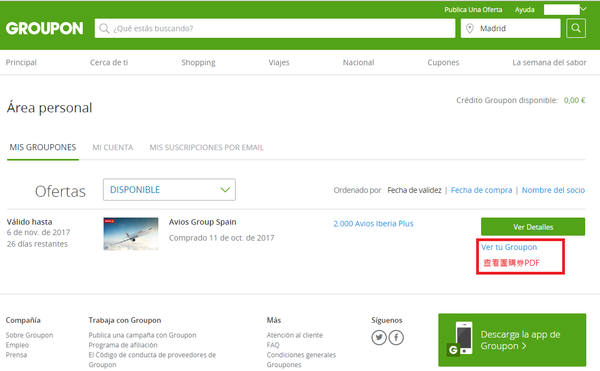The image size is (600, 371).
Task: Open the FAQ footer link
Action: point(273,345)
